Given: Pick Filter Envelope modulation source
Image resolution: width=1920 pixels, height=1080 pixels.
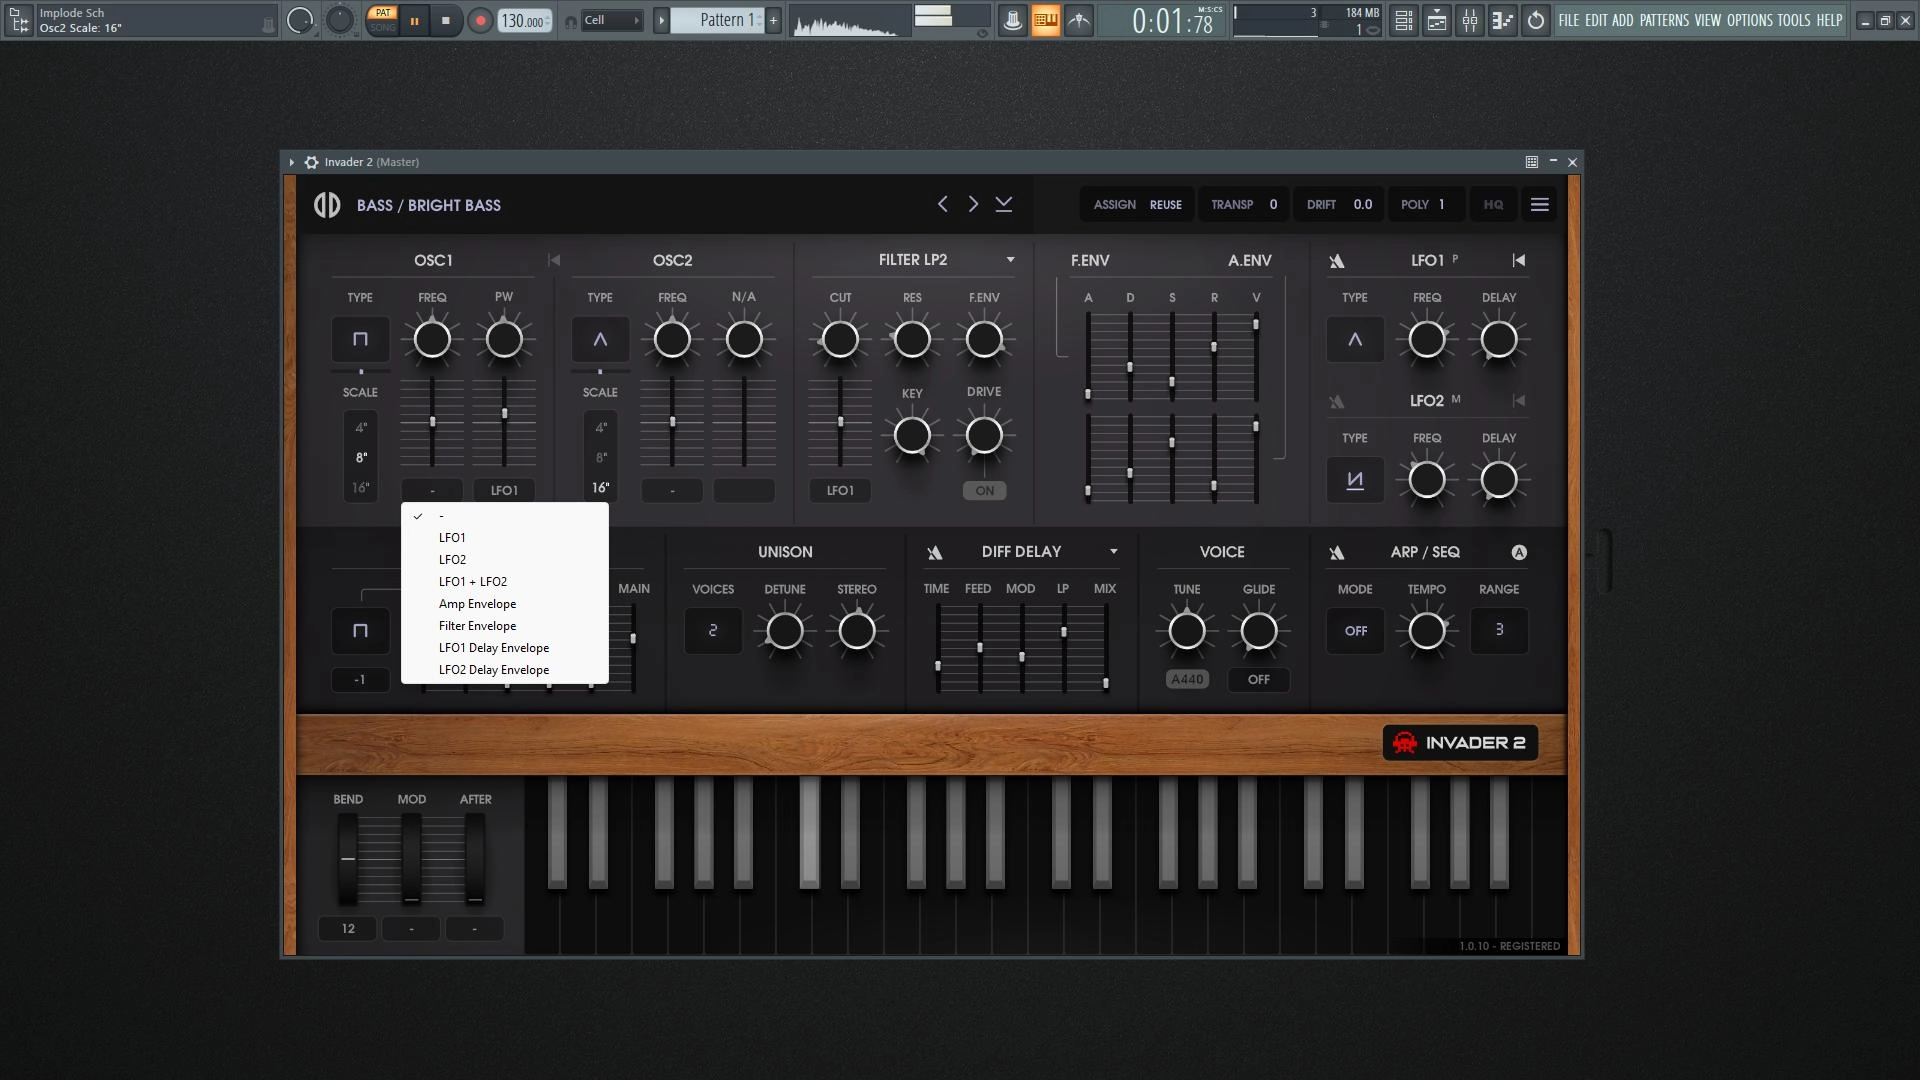Looking at the screenshot, I should (x=505, y=626).
